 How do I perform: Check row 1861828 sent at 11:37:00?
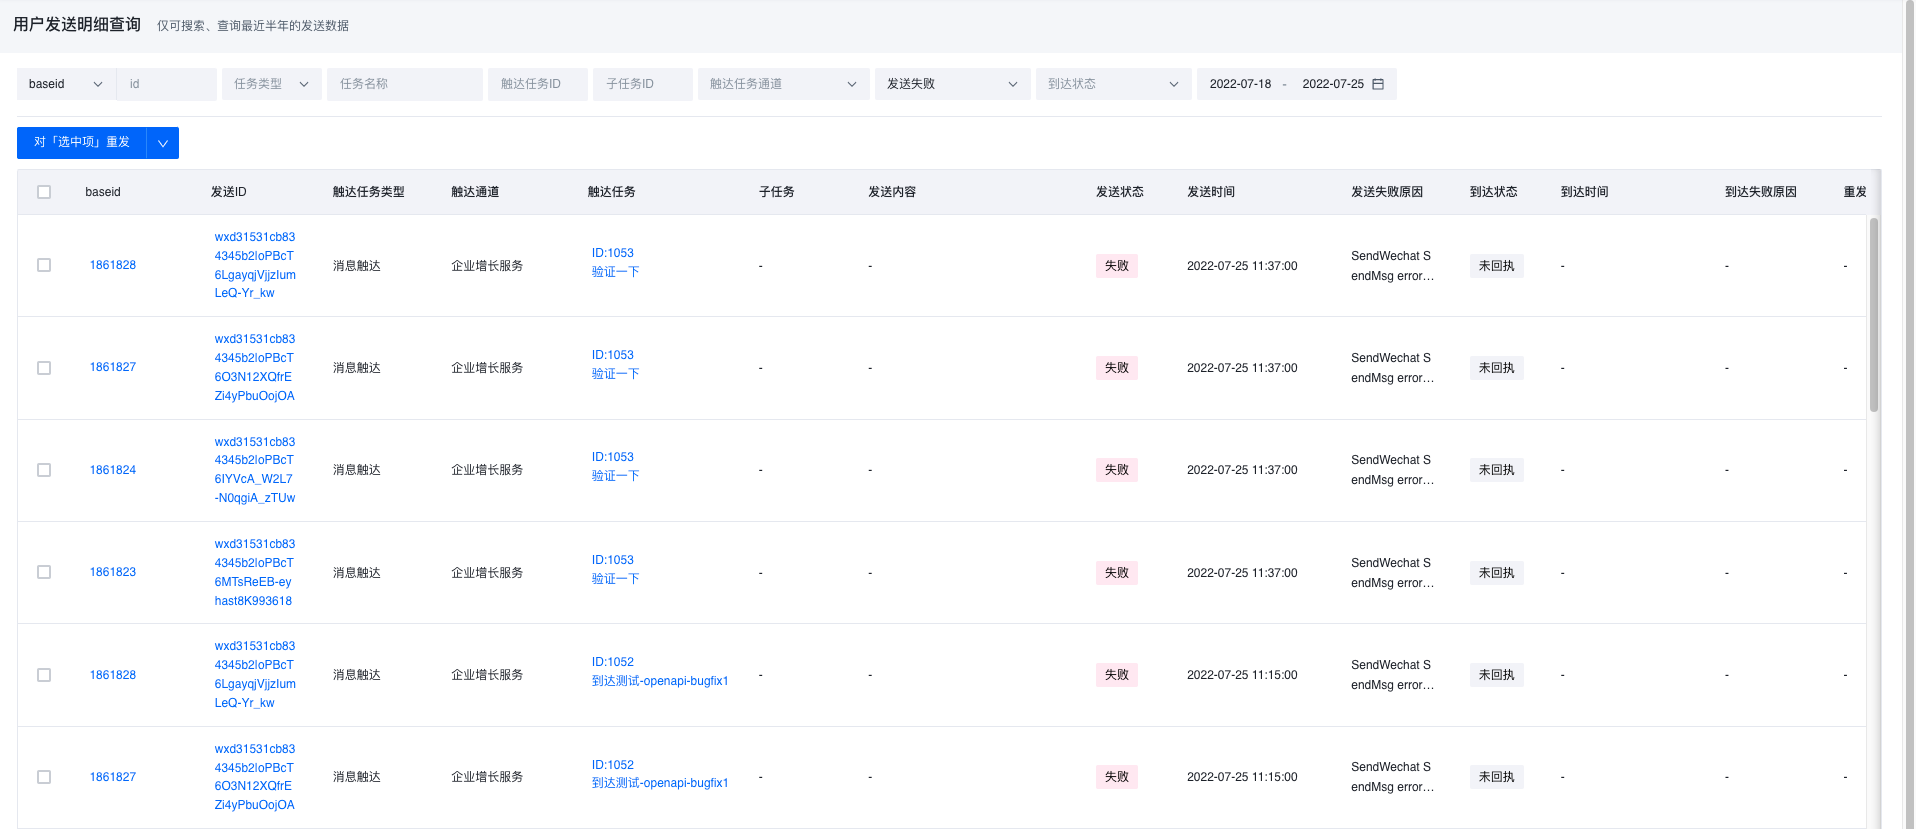point(44,265)
